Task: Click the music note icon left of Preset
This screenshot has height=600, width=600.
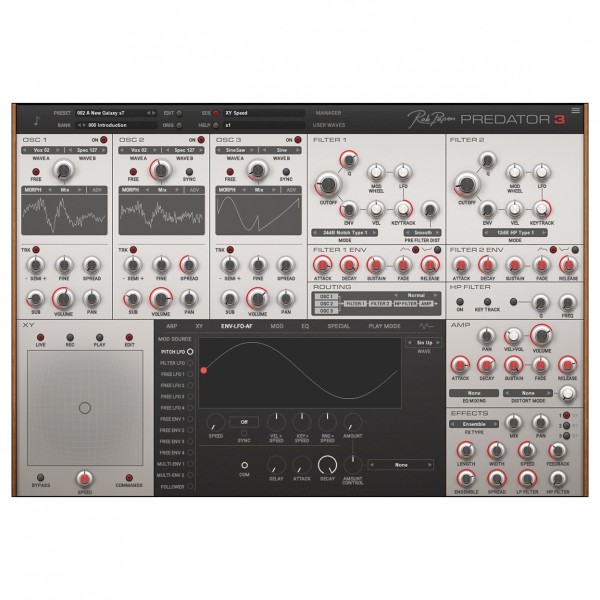Action: (37, 121)
